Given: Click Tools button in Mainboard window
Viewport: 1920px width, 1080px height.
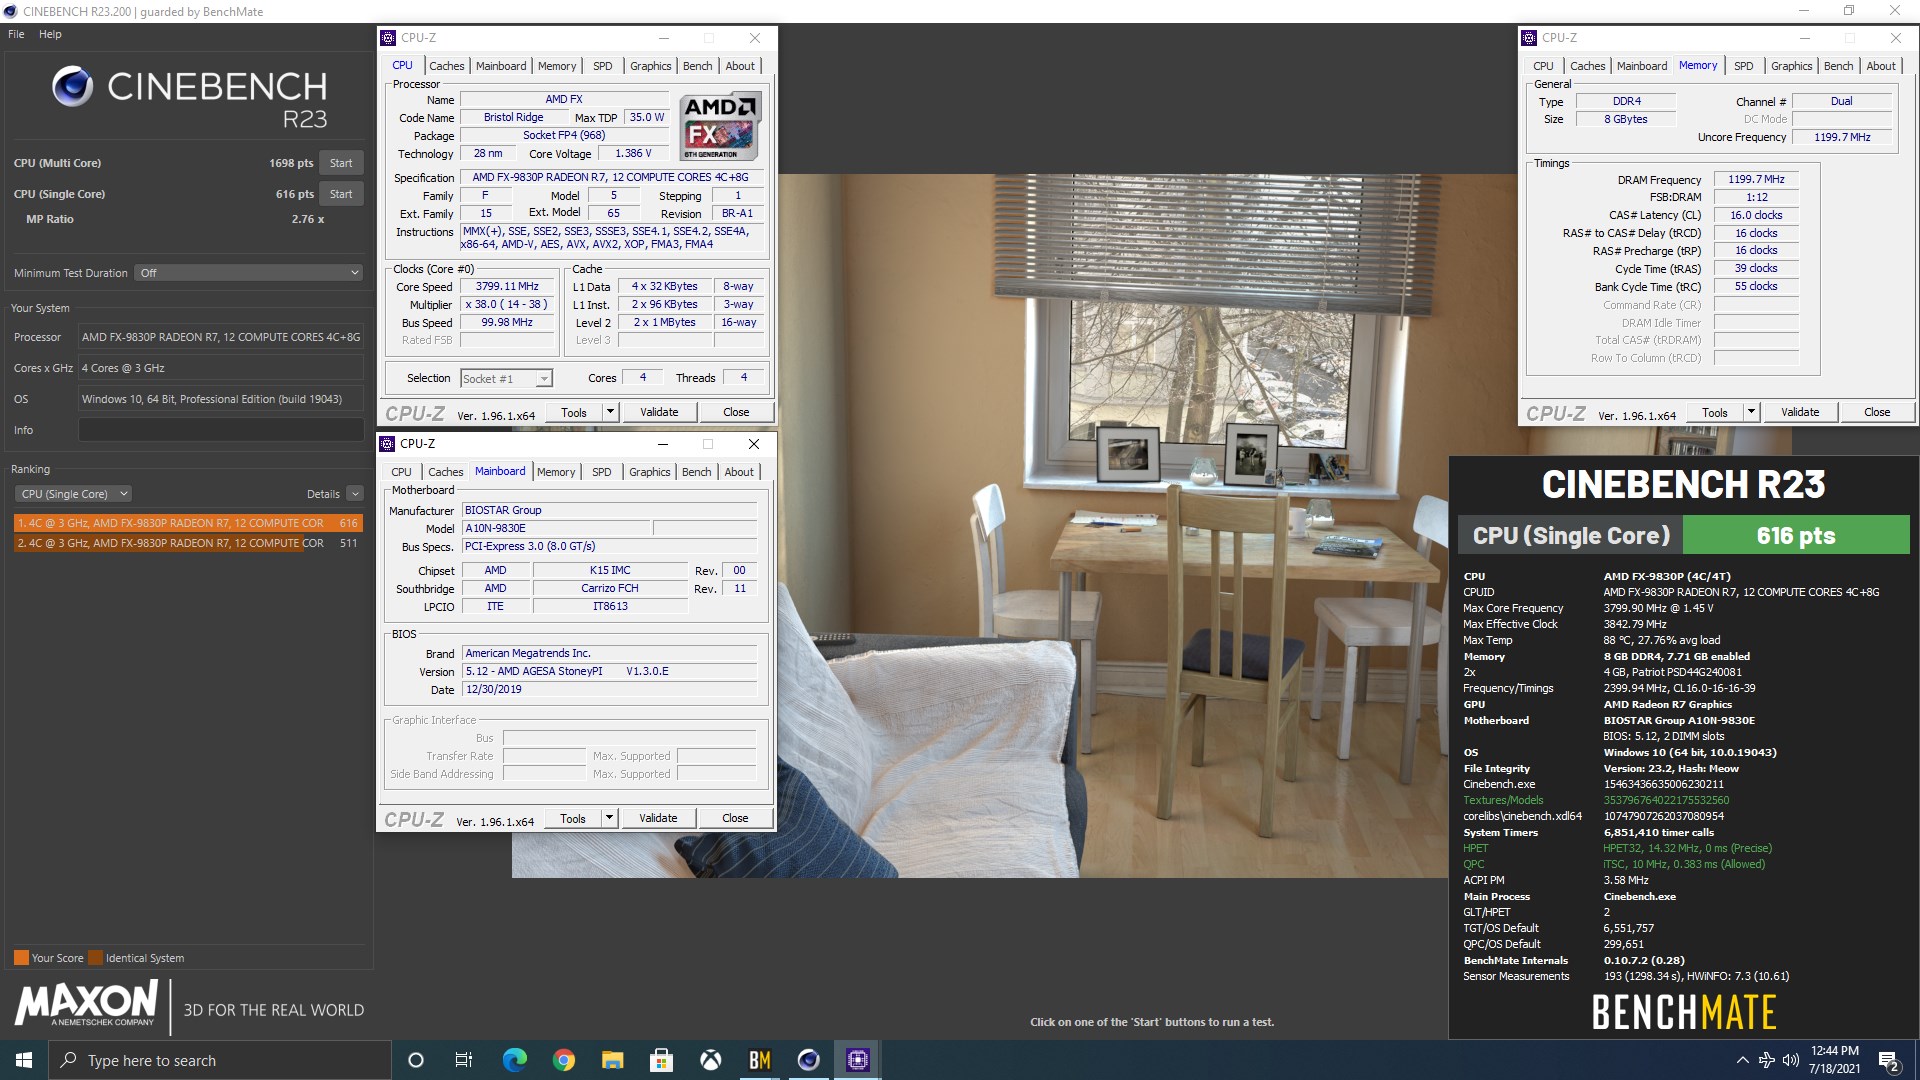Looking at the screenshot, I should click(x=573, y=818).
